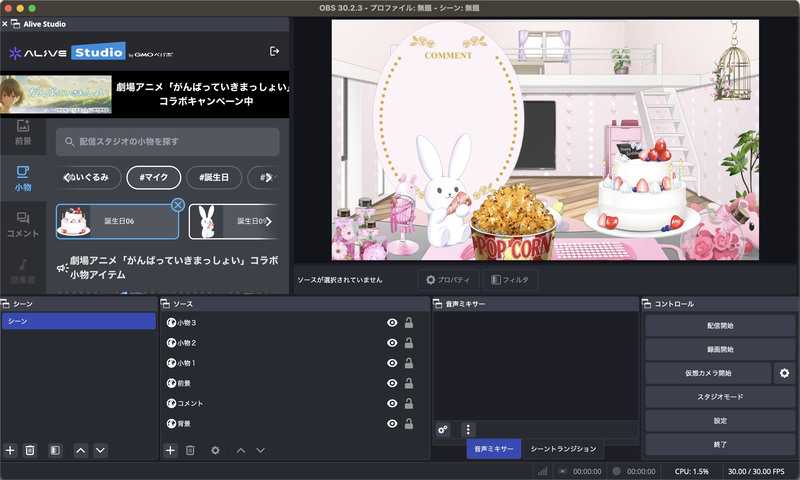Viewport: 800px width, 480px height.
Task: Select the 誕生日09 rabbit prop card
Action: pos(233,221)
